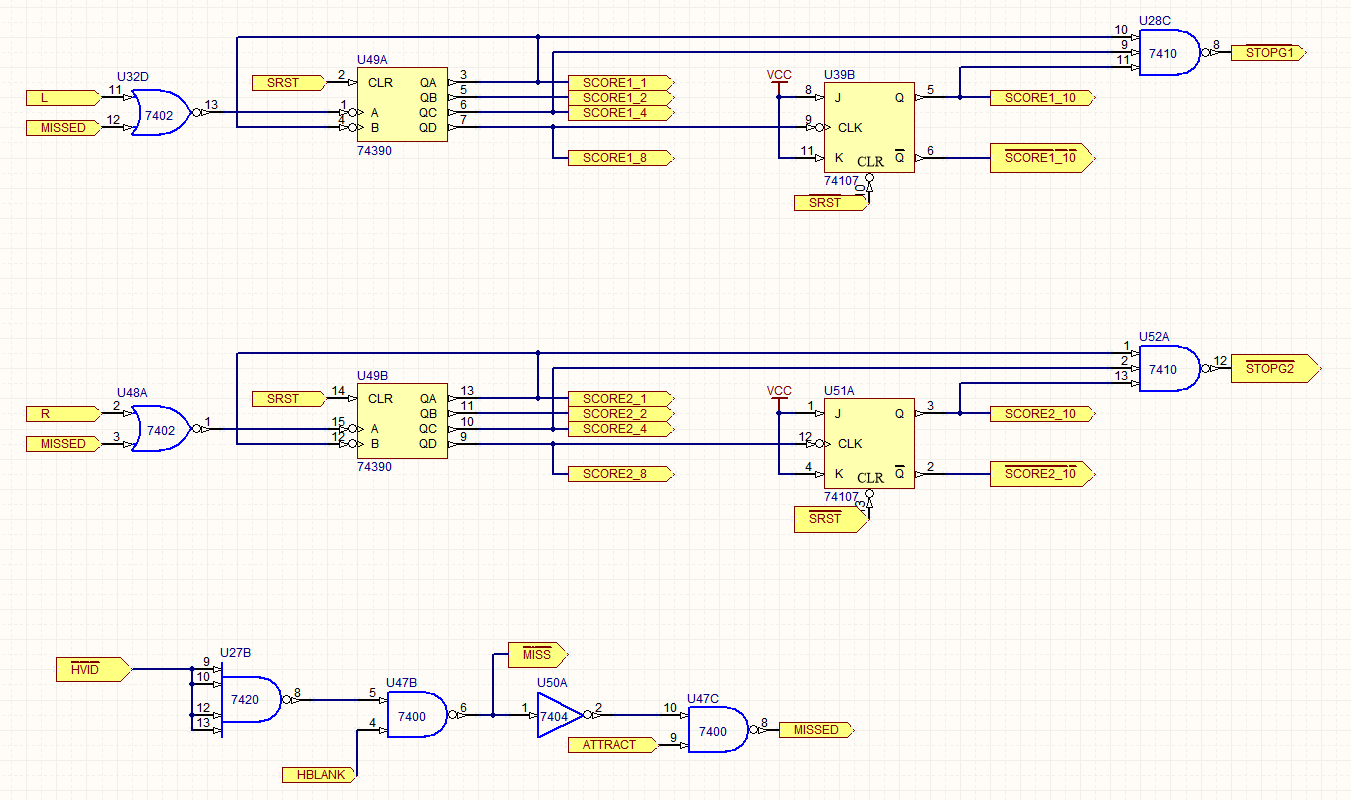Select the SCORE1_1 output port

(x=621, y=83)
